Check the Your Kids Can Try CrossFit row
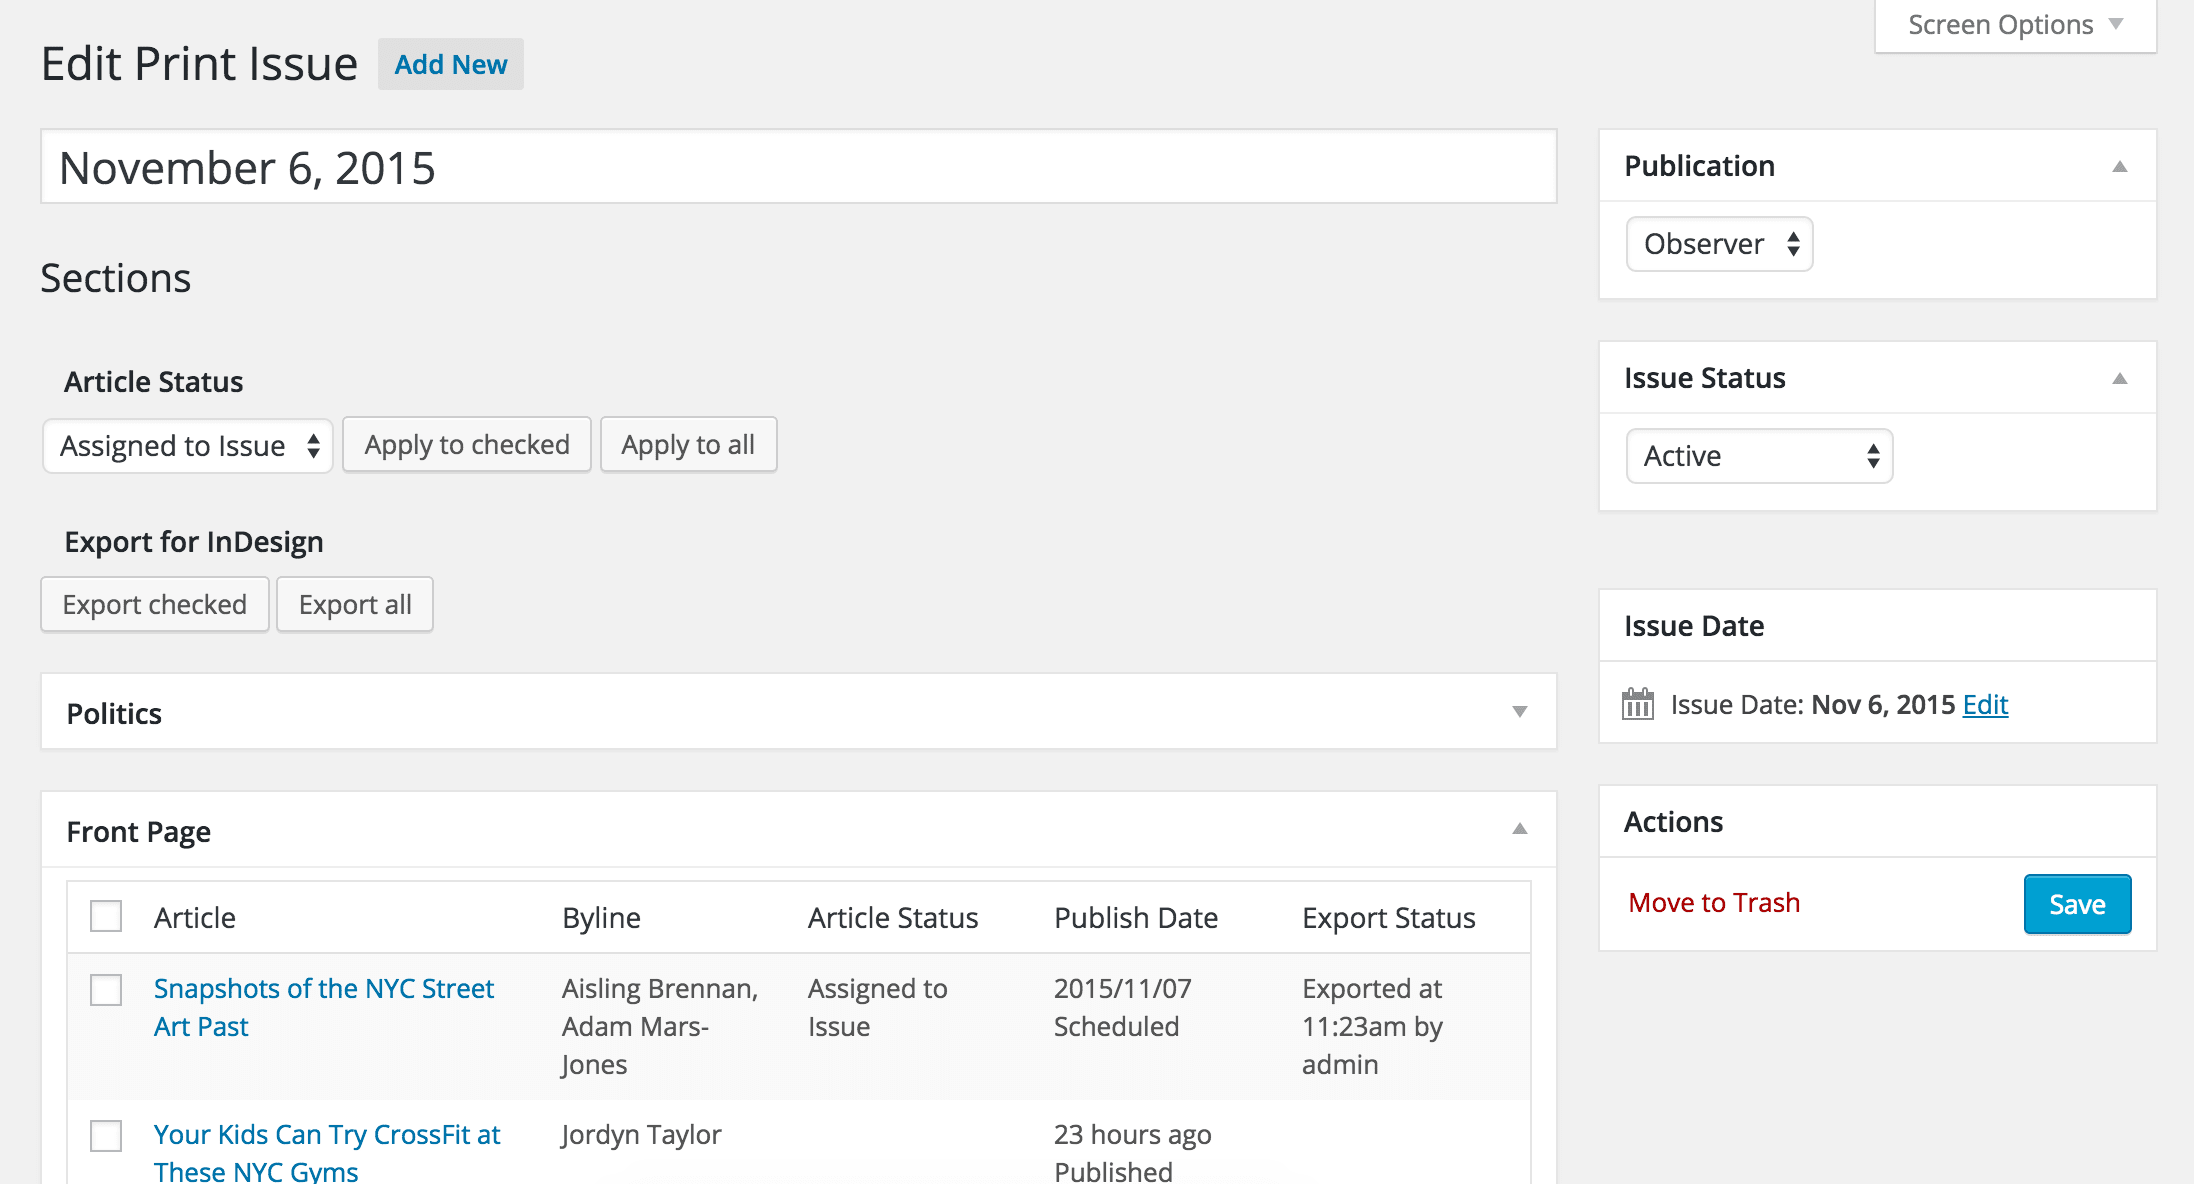Viewport: 2194px width, 1184px height. [x=106, y=1136]
